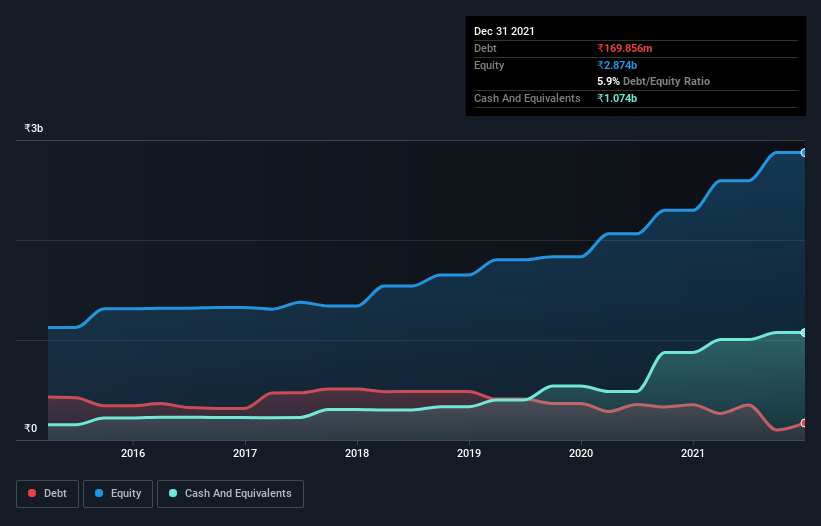The image size is (821, 526).
Task: Click the 2021 x-axis label
Action: coord(693,453)
